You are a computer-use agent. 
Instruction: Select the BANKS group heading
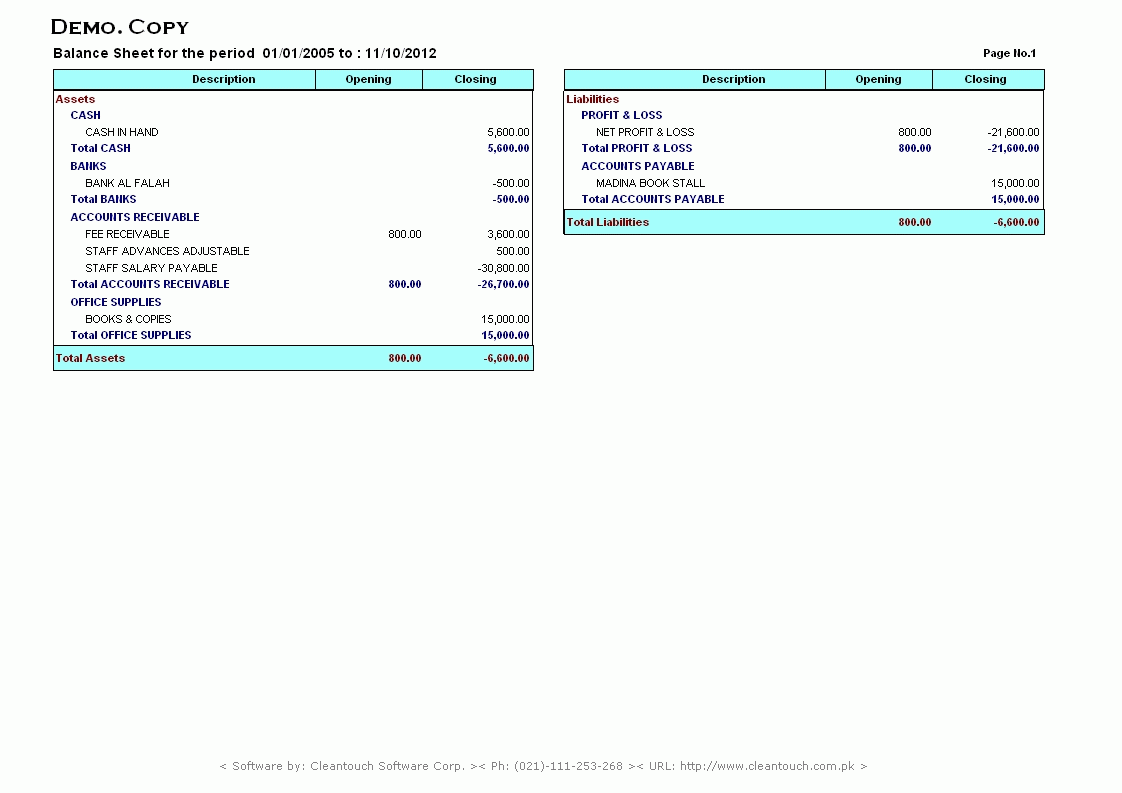pos(88,166)
